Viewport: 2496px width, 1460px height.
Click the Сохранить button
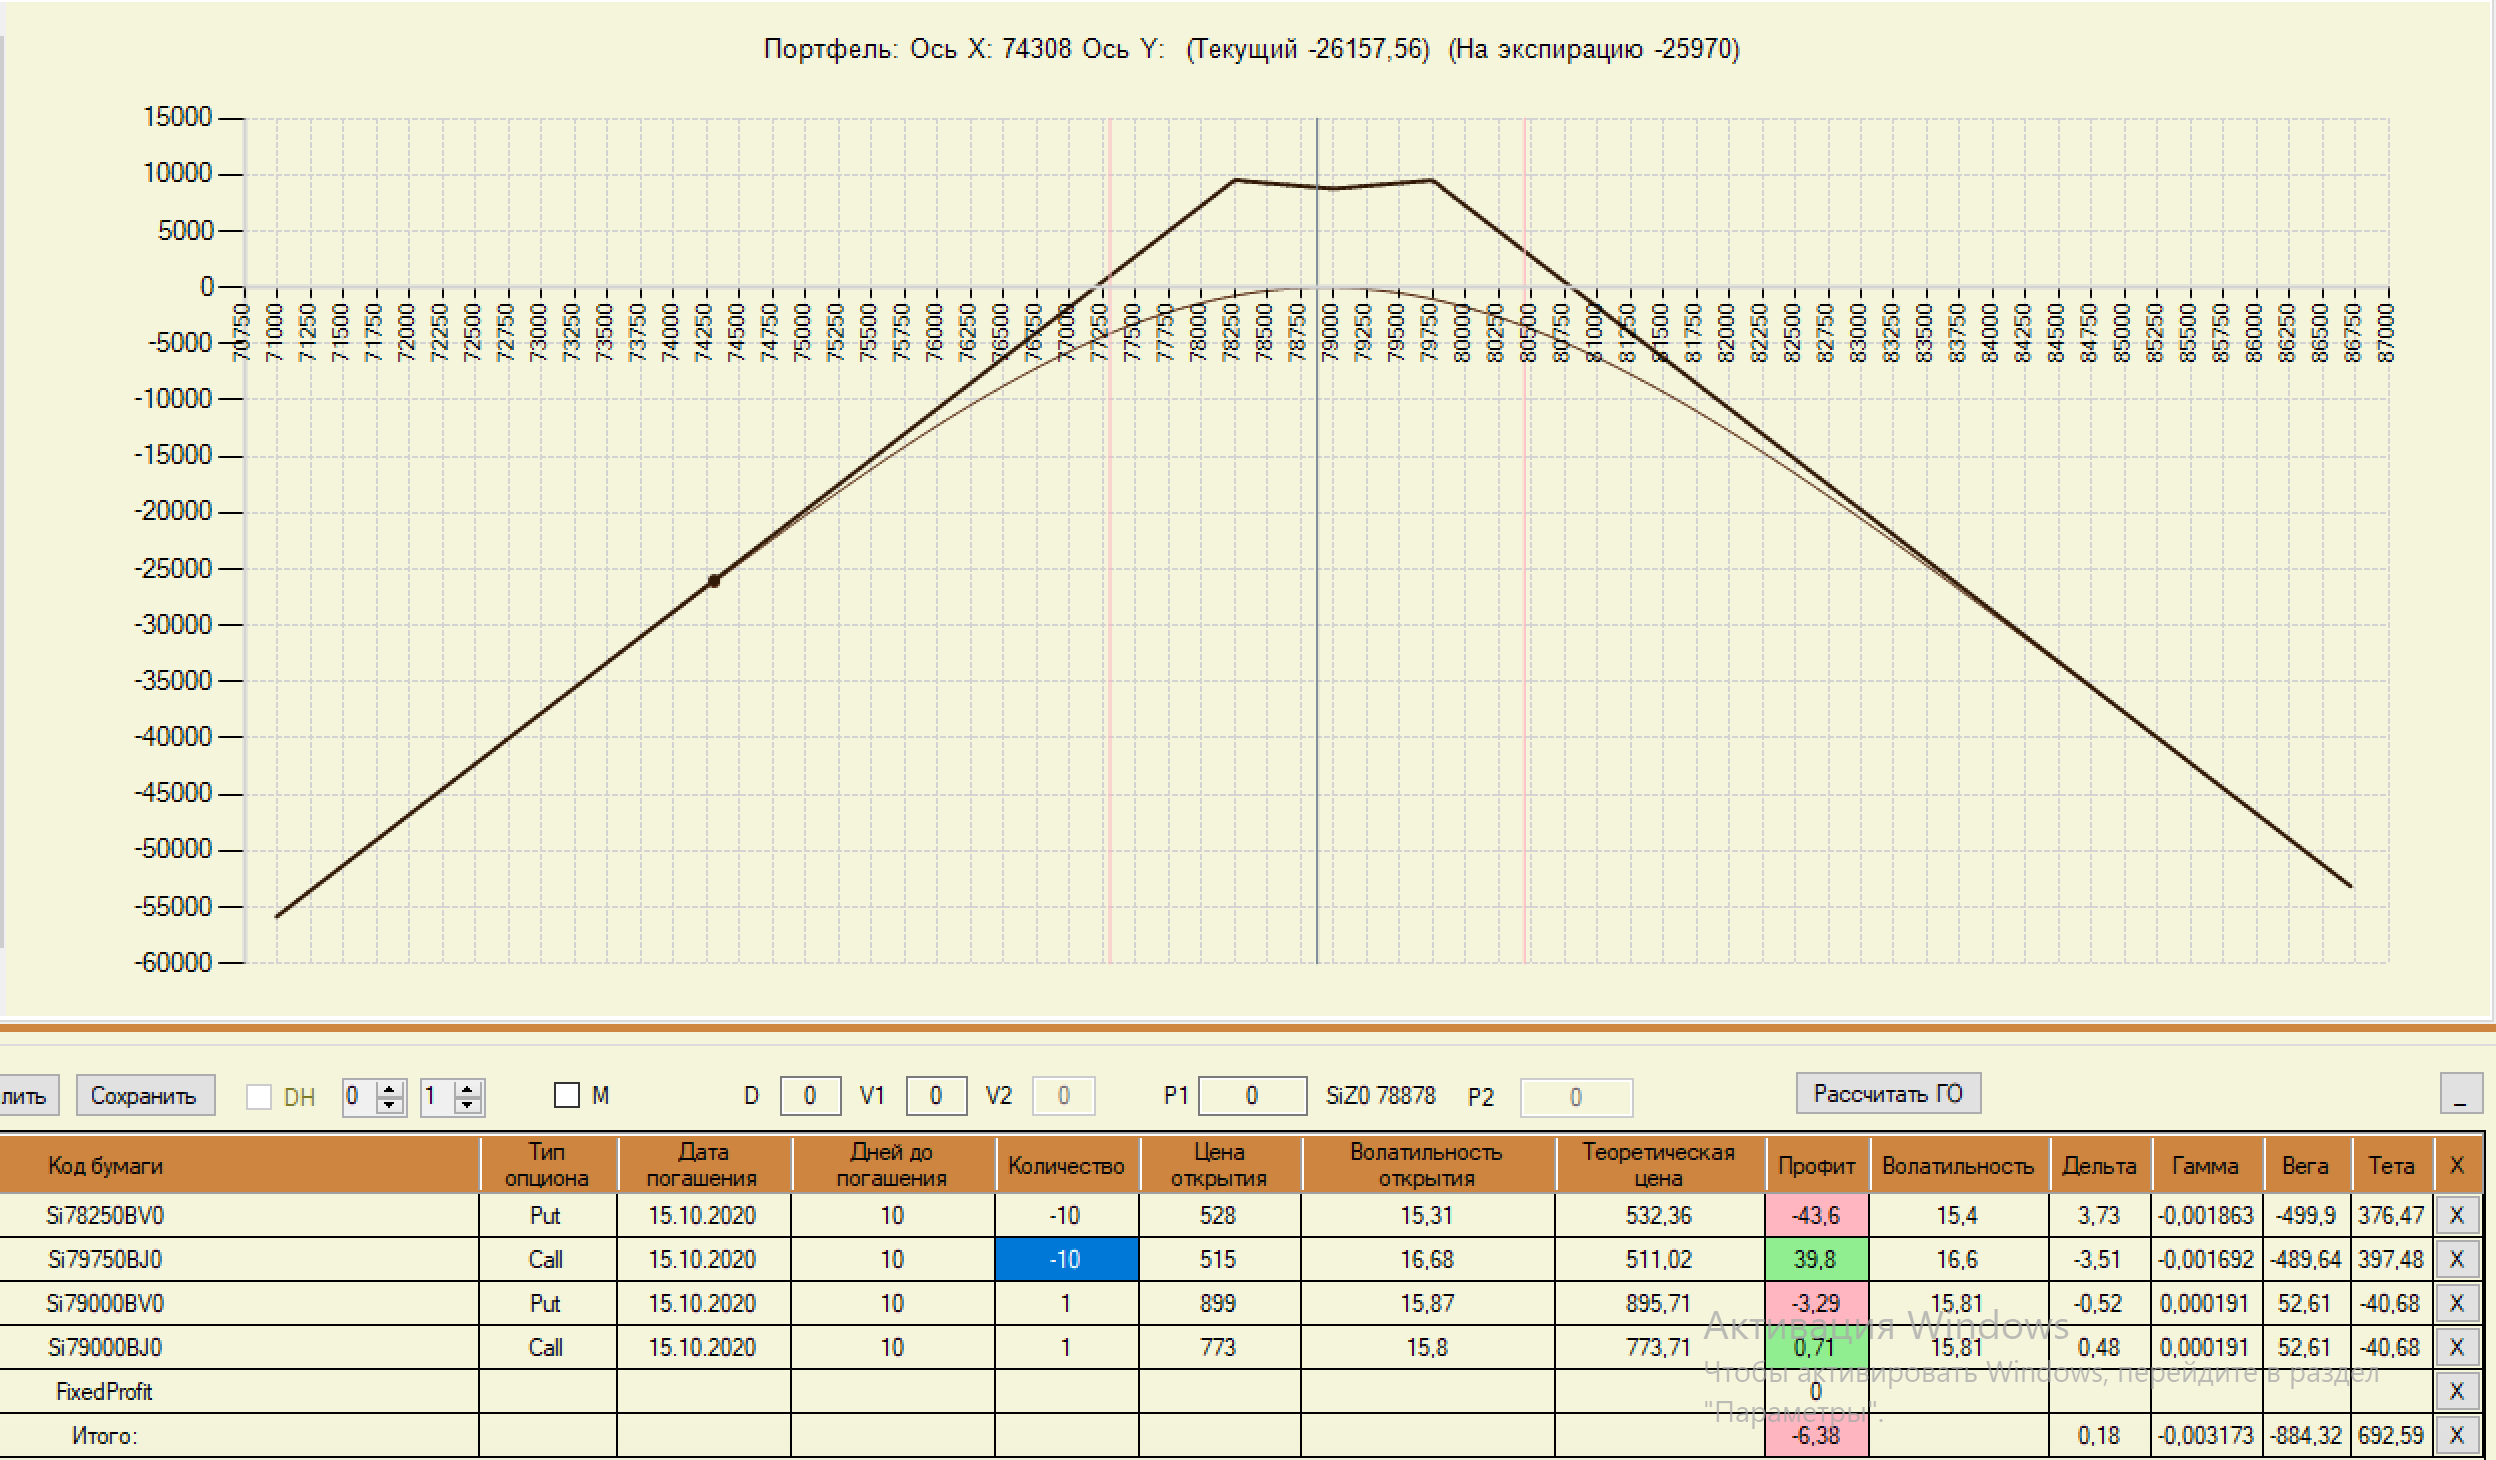click(x=144, y=1095)
